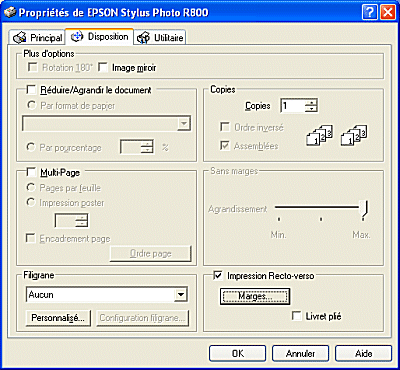Viewport: 400px width, 370px height.
Task: Confirm with the OK button
Action: pyautogui.click(x=238, y=353)
